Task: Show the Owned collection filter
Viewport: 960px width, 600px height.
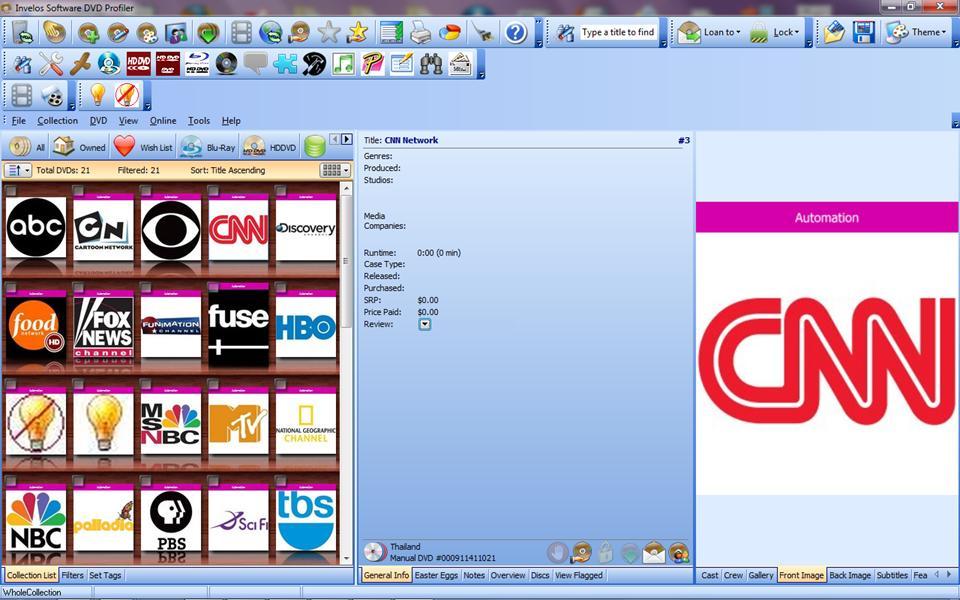Action: point(80,147)
